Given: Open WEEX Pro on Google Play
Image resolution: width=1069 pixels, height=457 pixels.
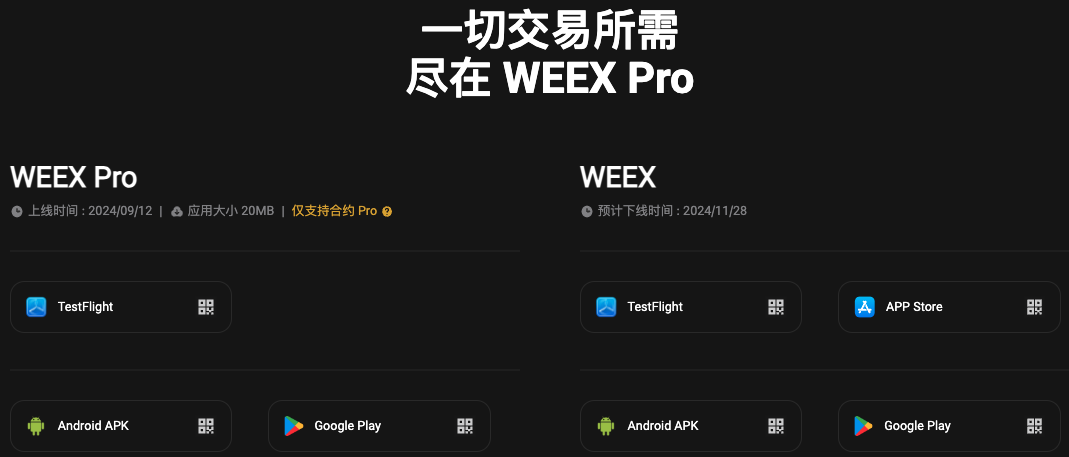Looking at the screenshot, I should click(x=379, y=426).
